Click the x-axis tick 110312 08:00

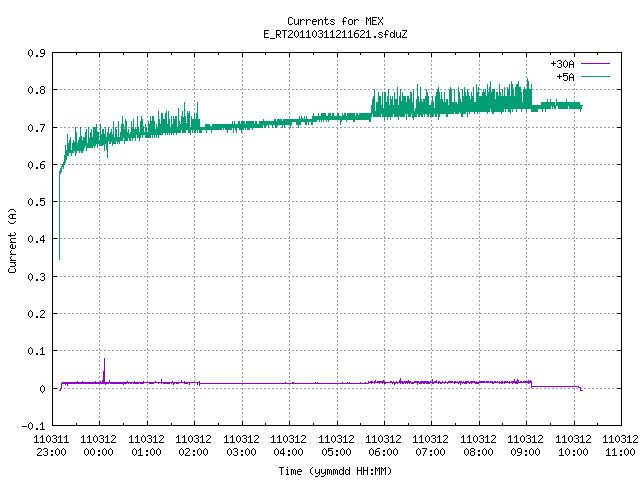pos(478,446)
